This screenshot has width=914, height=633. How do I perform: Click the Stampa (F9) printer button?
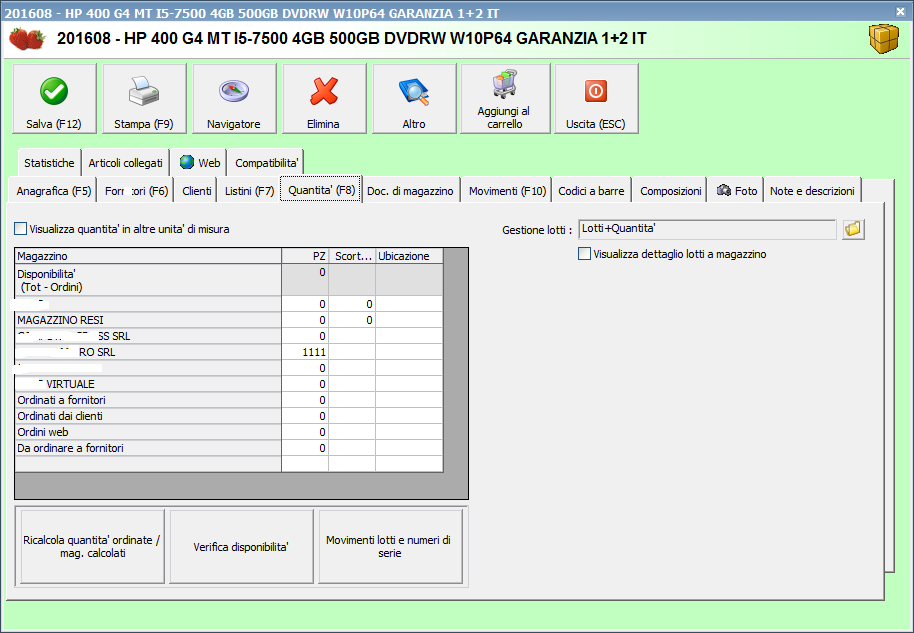tap(144, 99)
